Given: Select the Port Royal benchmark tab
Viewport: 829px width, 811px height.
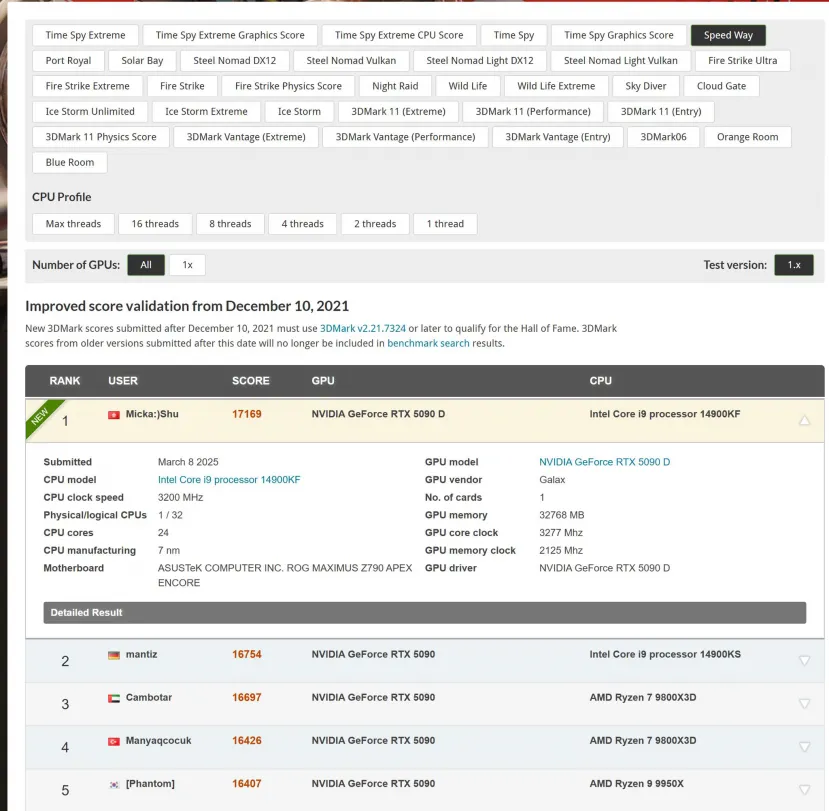Looking at the screenshot, I should pyautogui.click(x=68, y=61).
